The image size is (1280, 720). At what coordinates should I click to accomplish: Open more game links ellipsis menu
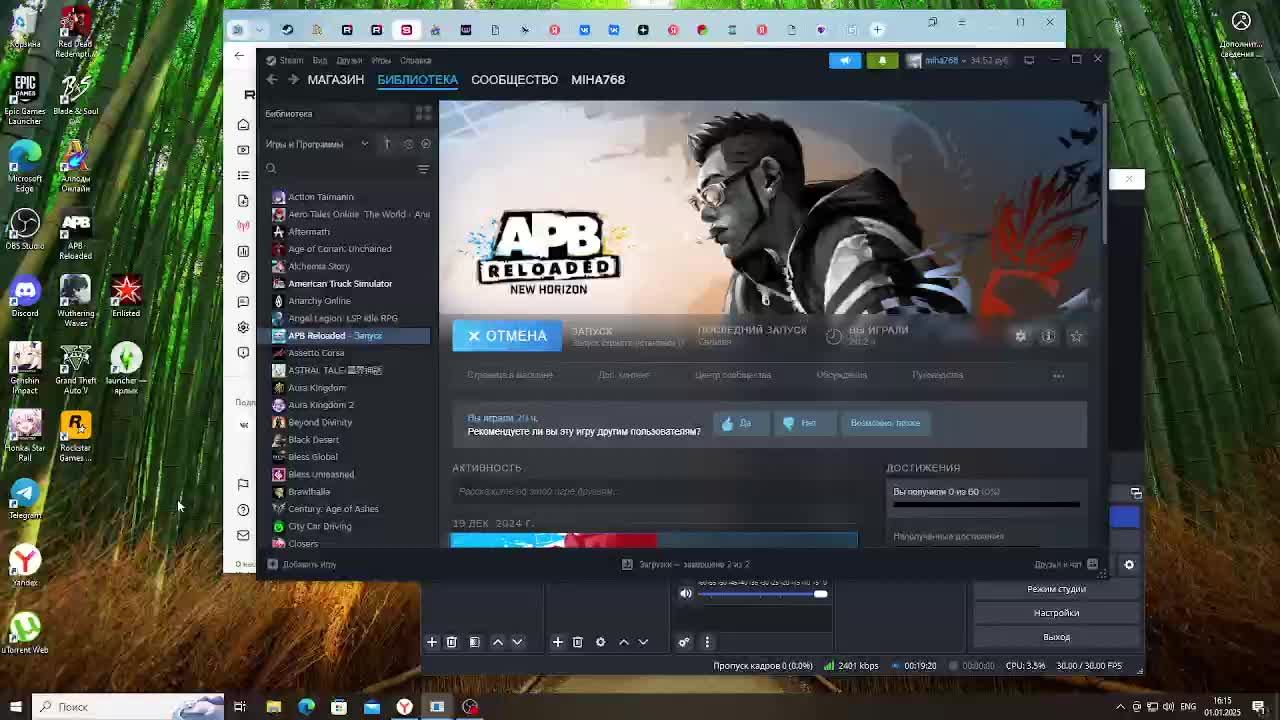click(x=1058, y=376)
